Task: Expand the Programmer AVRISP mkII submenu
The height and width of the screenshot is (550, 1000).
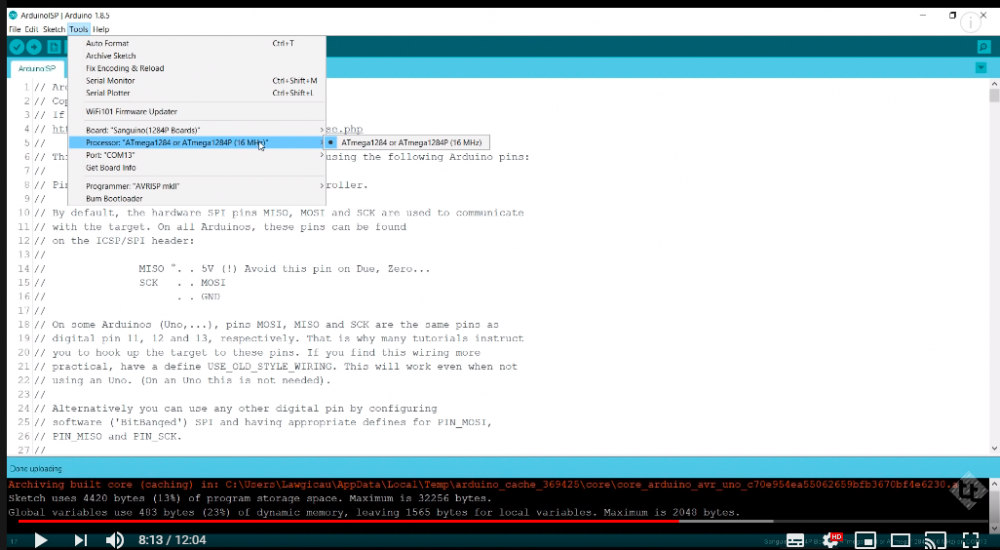Action: pos(197,186)
